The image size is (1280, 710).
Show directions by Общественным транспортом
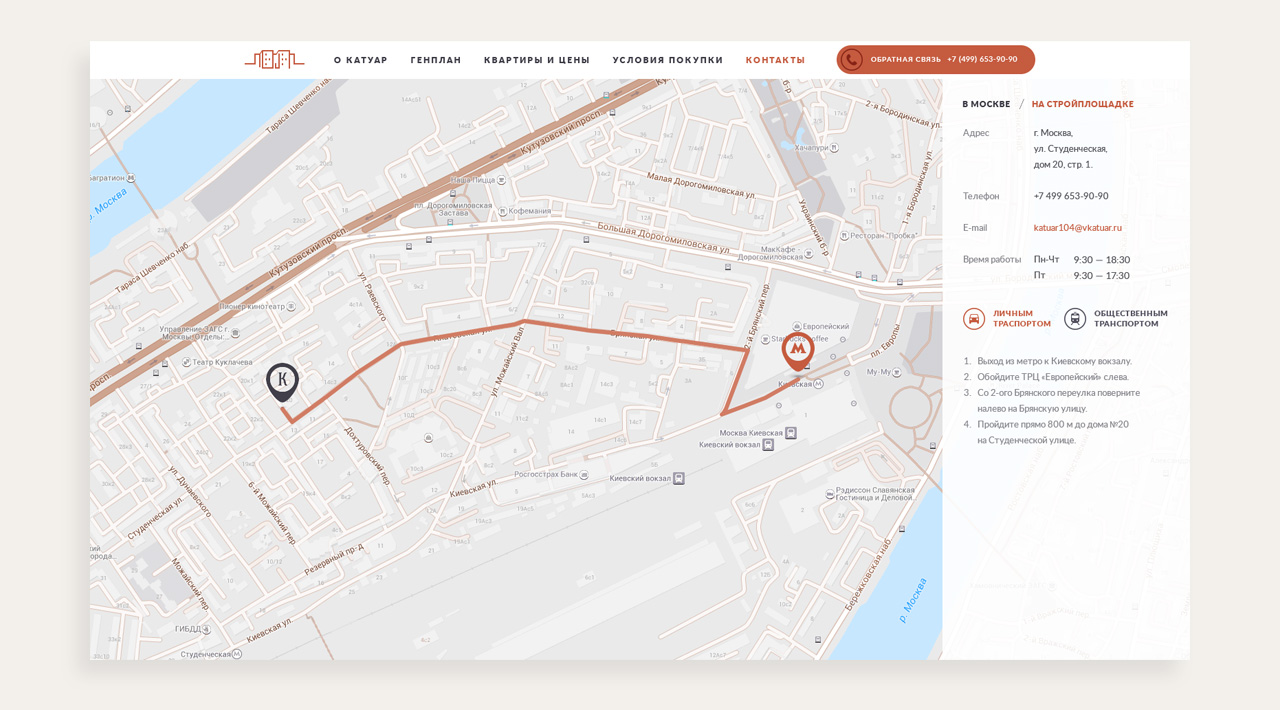tap(1130, 319)
